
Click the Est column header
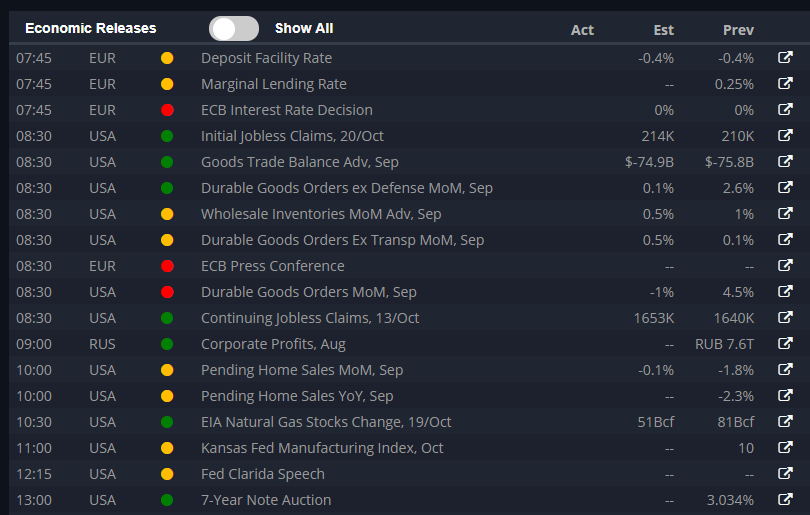(663, 30)
